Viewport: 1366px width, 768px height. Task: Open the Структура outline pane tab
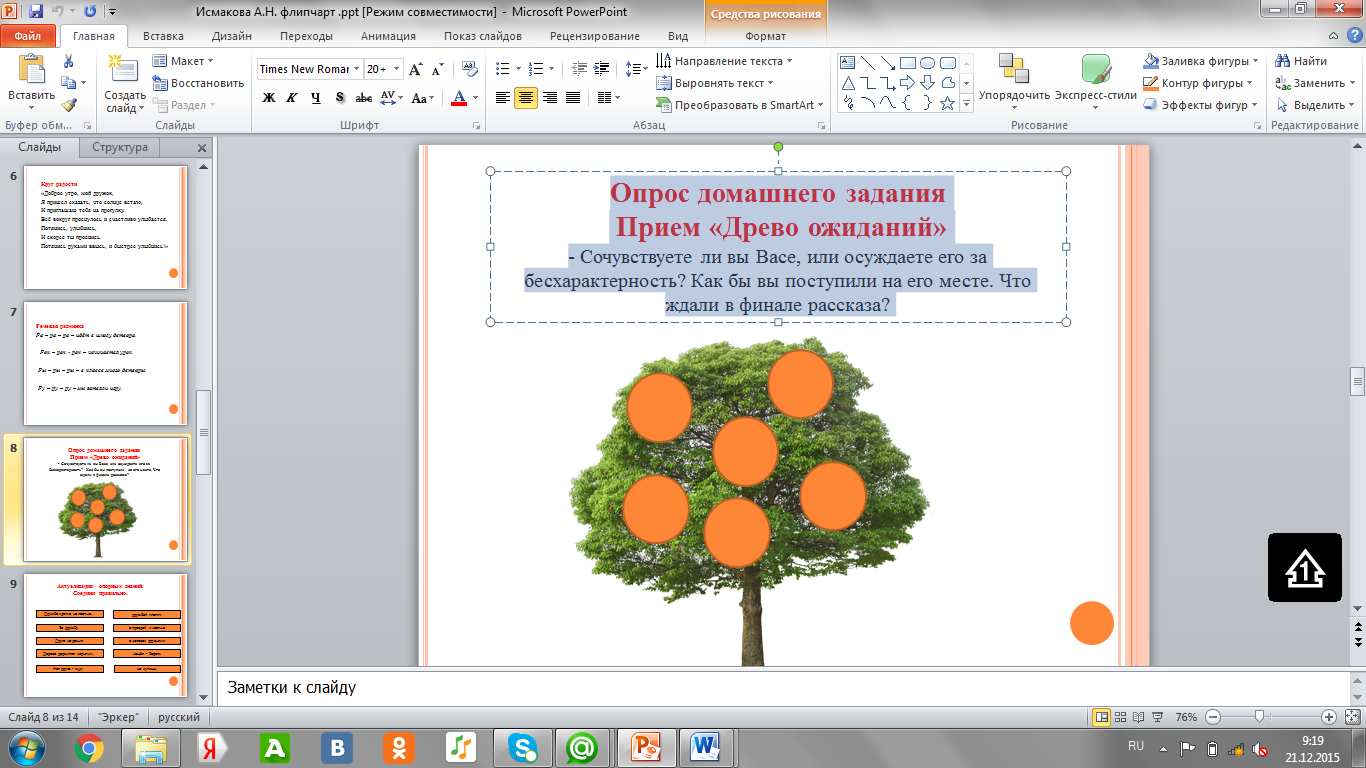pyautogui.click(x=120, y=147)
